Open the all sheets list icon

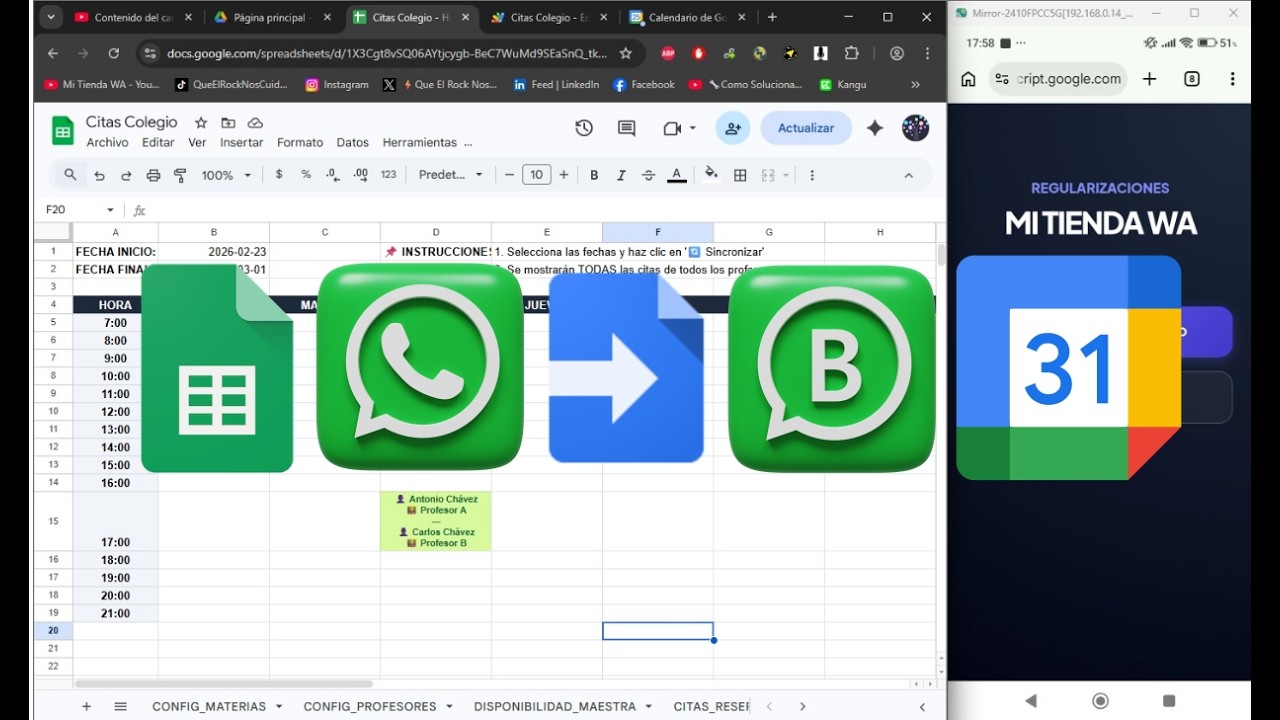click(x=121, y=706)
